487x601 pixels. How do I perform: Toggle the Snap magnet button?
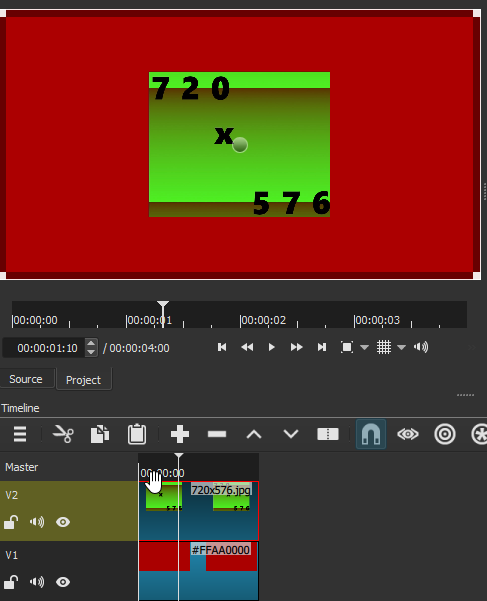coord(371,434)
